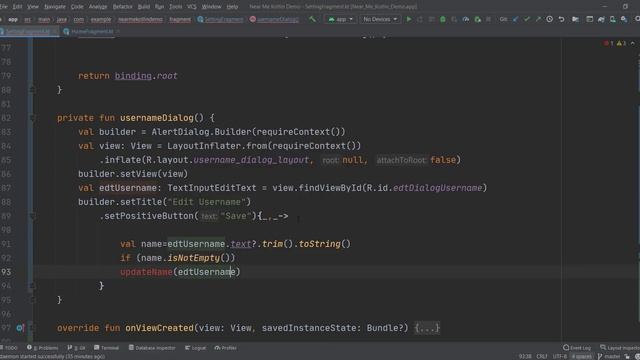Click the UTF-8 encoding status widget
Screen dimensions: 640x360
560,356
